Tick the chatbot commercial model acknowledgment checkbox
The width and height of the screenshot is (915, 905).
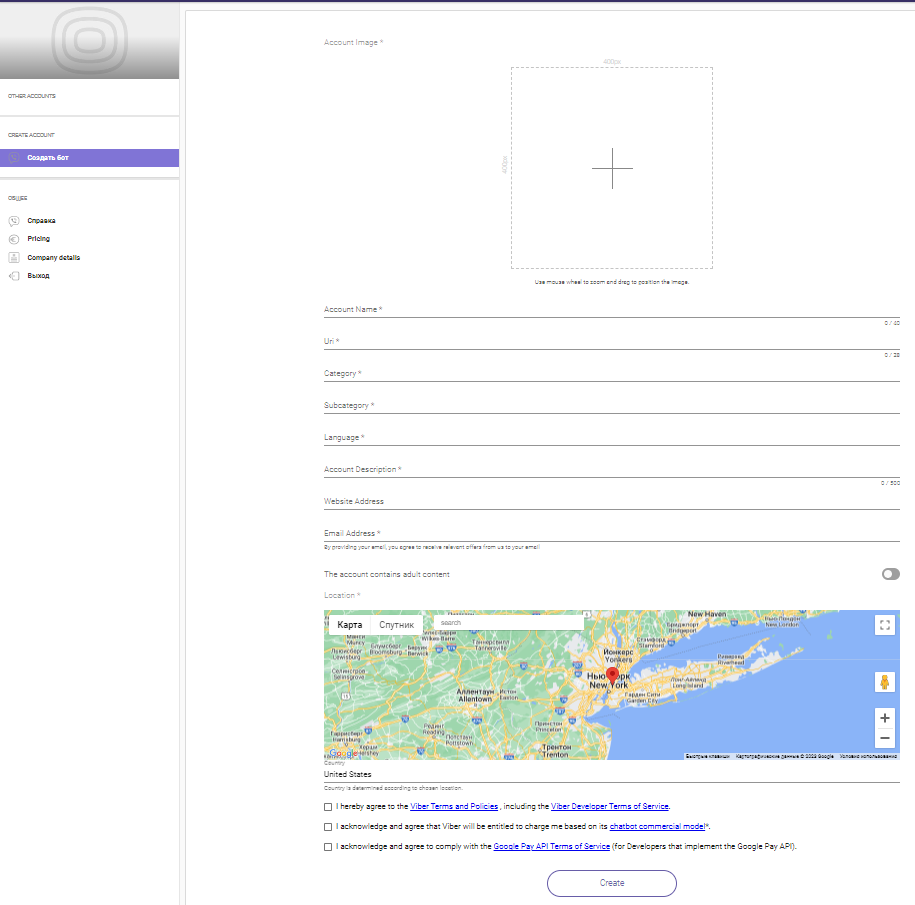pos(329,827)
